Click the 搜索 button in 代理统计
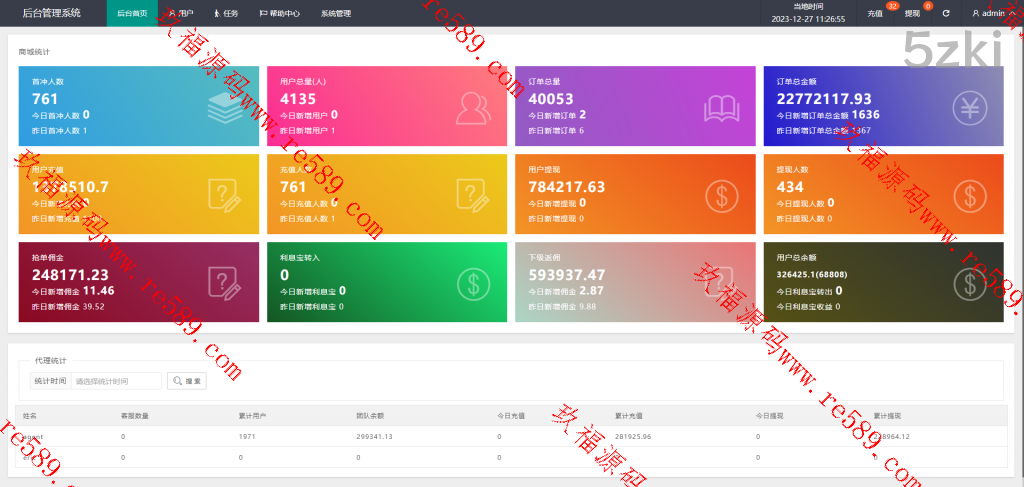Viewport: 1024px width, 487px height. click(x=187, y=381)
